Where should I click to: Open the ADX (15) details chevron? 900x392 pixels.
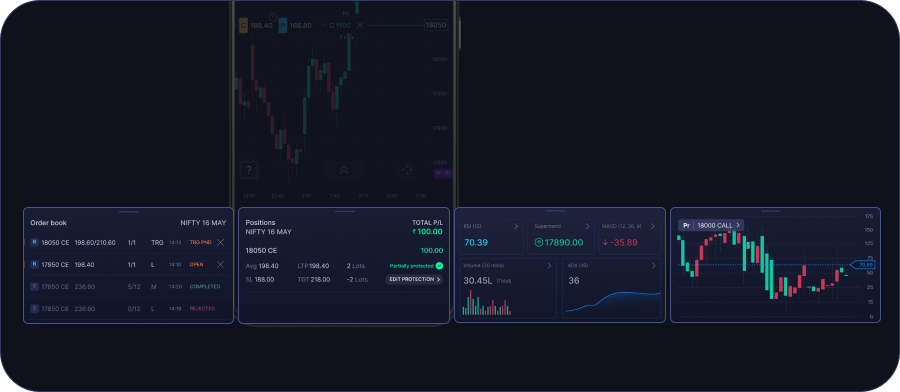coord(653,266)
